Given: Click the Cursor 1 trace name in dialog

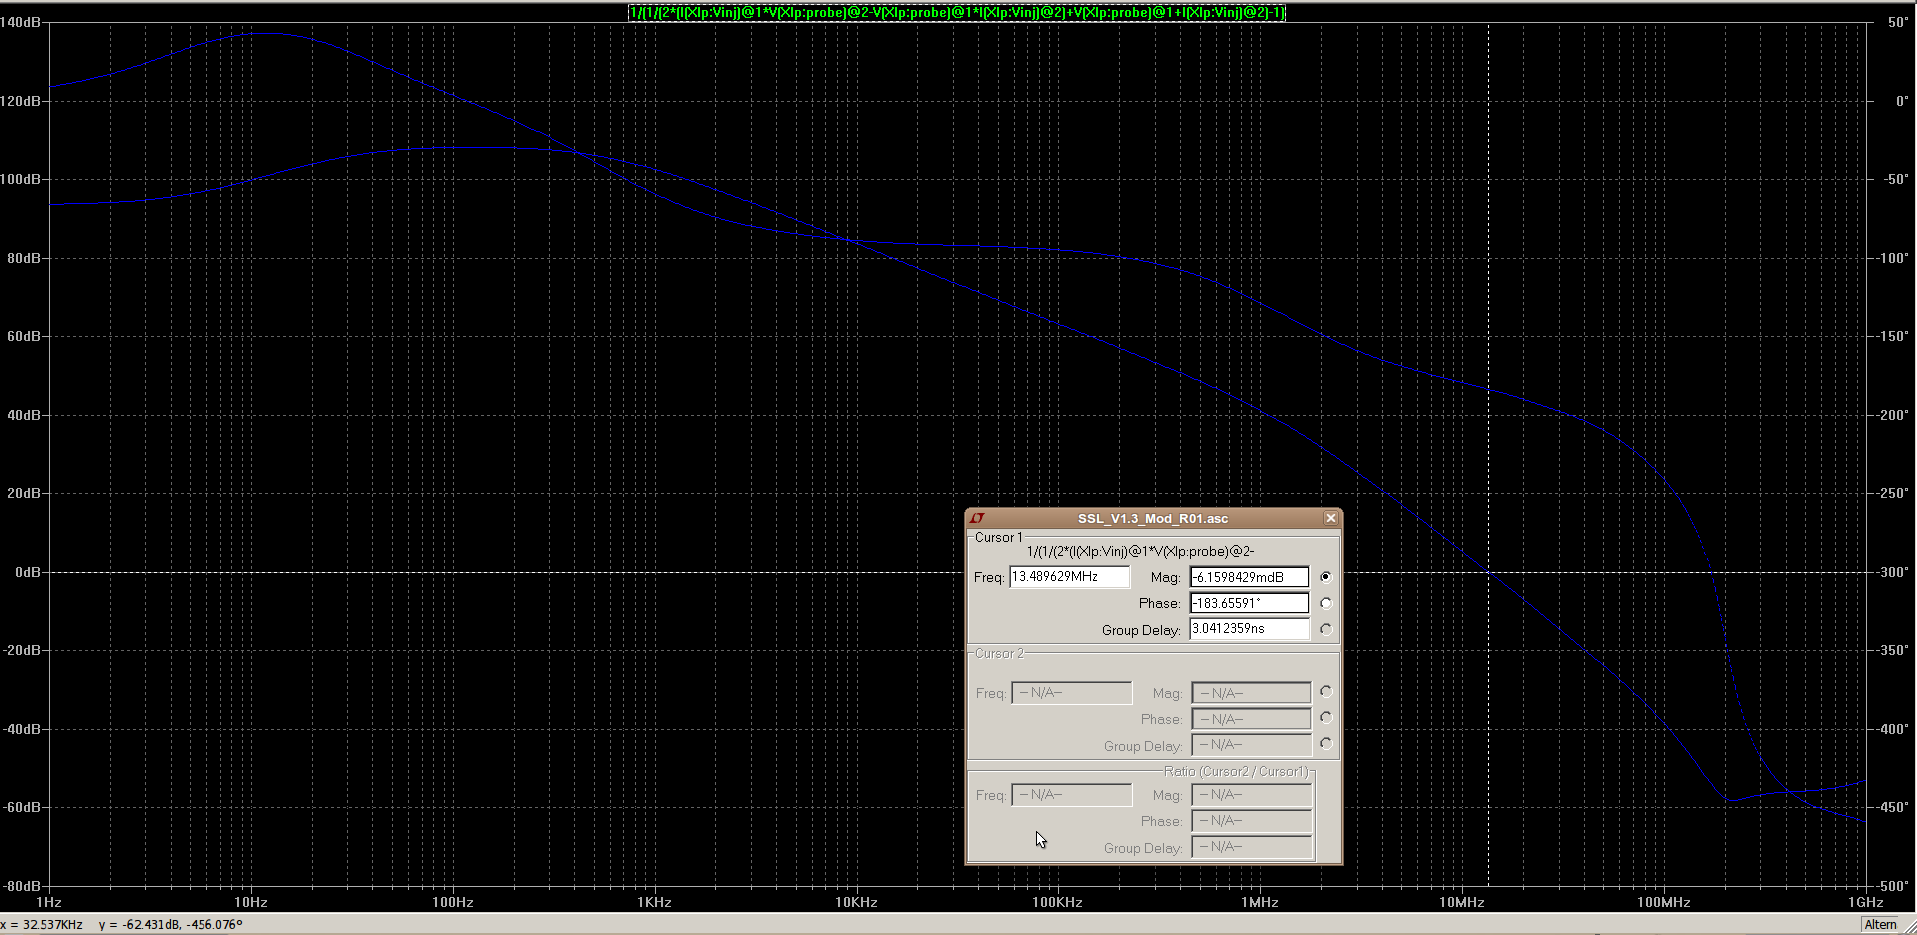Looking at the screenshot, I should [x=1140, y=551].
